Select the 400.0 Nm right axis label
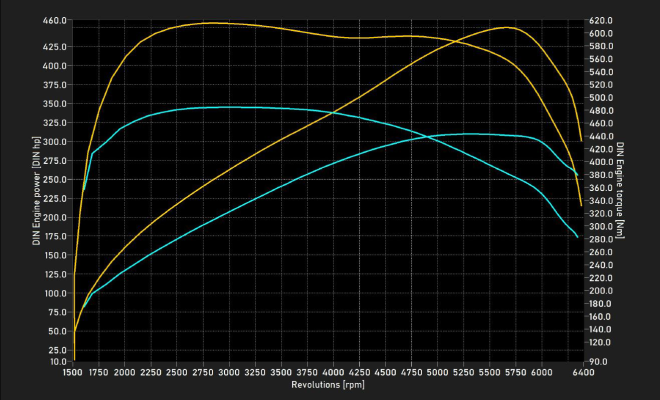 [601, 162]
